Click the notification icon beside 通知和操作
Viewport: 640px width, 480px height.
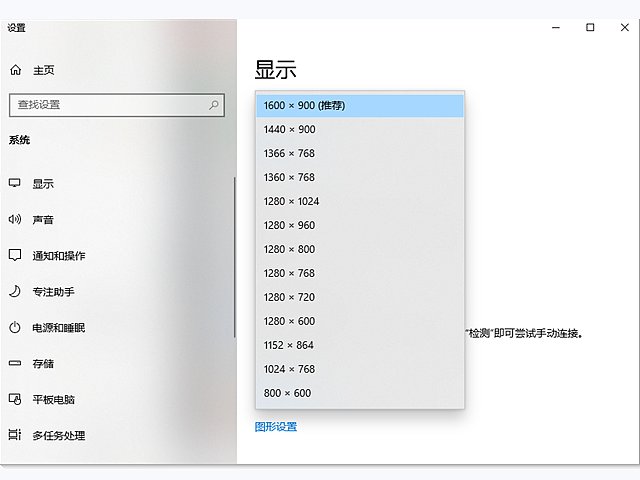tap(15, 255)
